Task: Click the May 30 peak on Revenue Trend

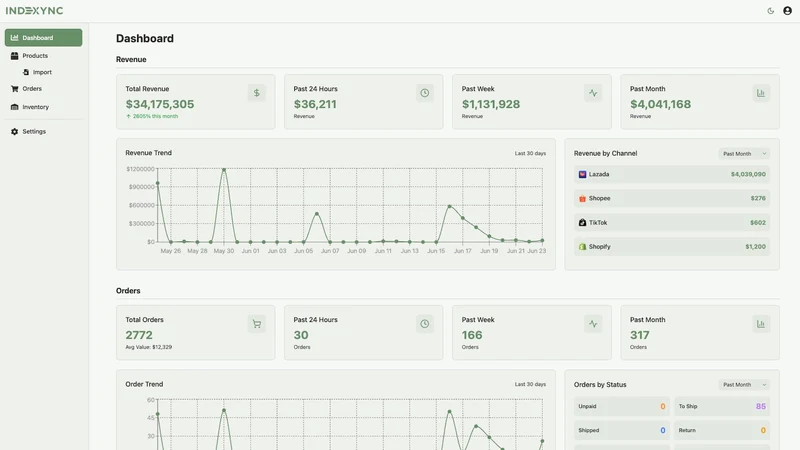Action: pos(223,169)
